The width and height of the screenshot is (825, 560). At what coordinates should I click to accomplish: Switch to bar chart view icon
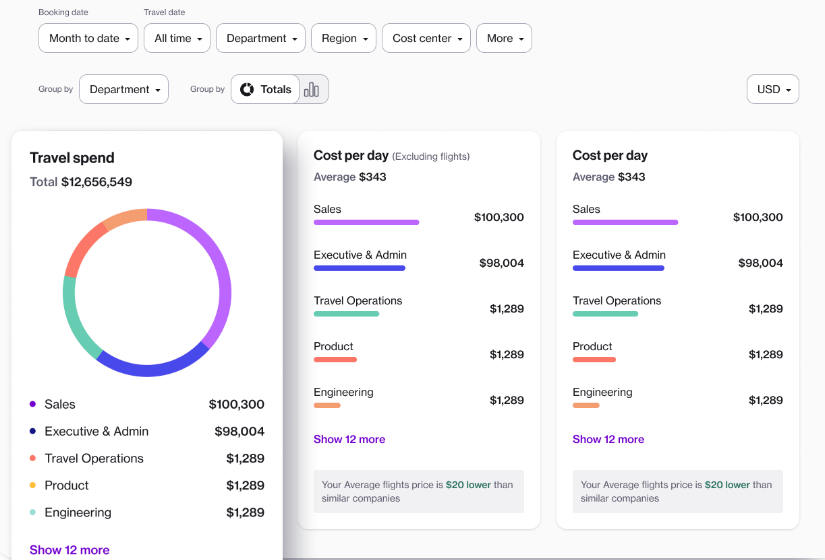click(312, 89)
